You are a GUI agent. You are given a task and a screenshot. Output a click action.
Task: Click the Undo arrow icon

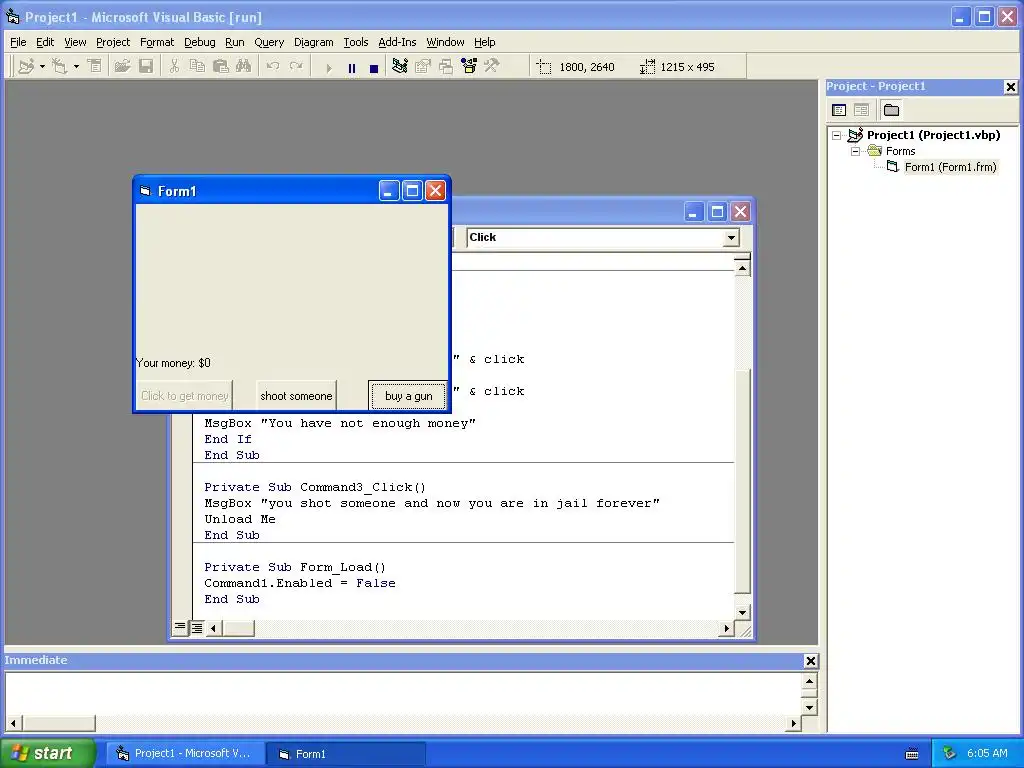coord(272,66)
